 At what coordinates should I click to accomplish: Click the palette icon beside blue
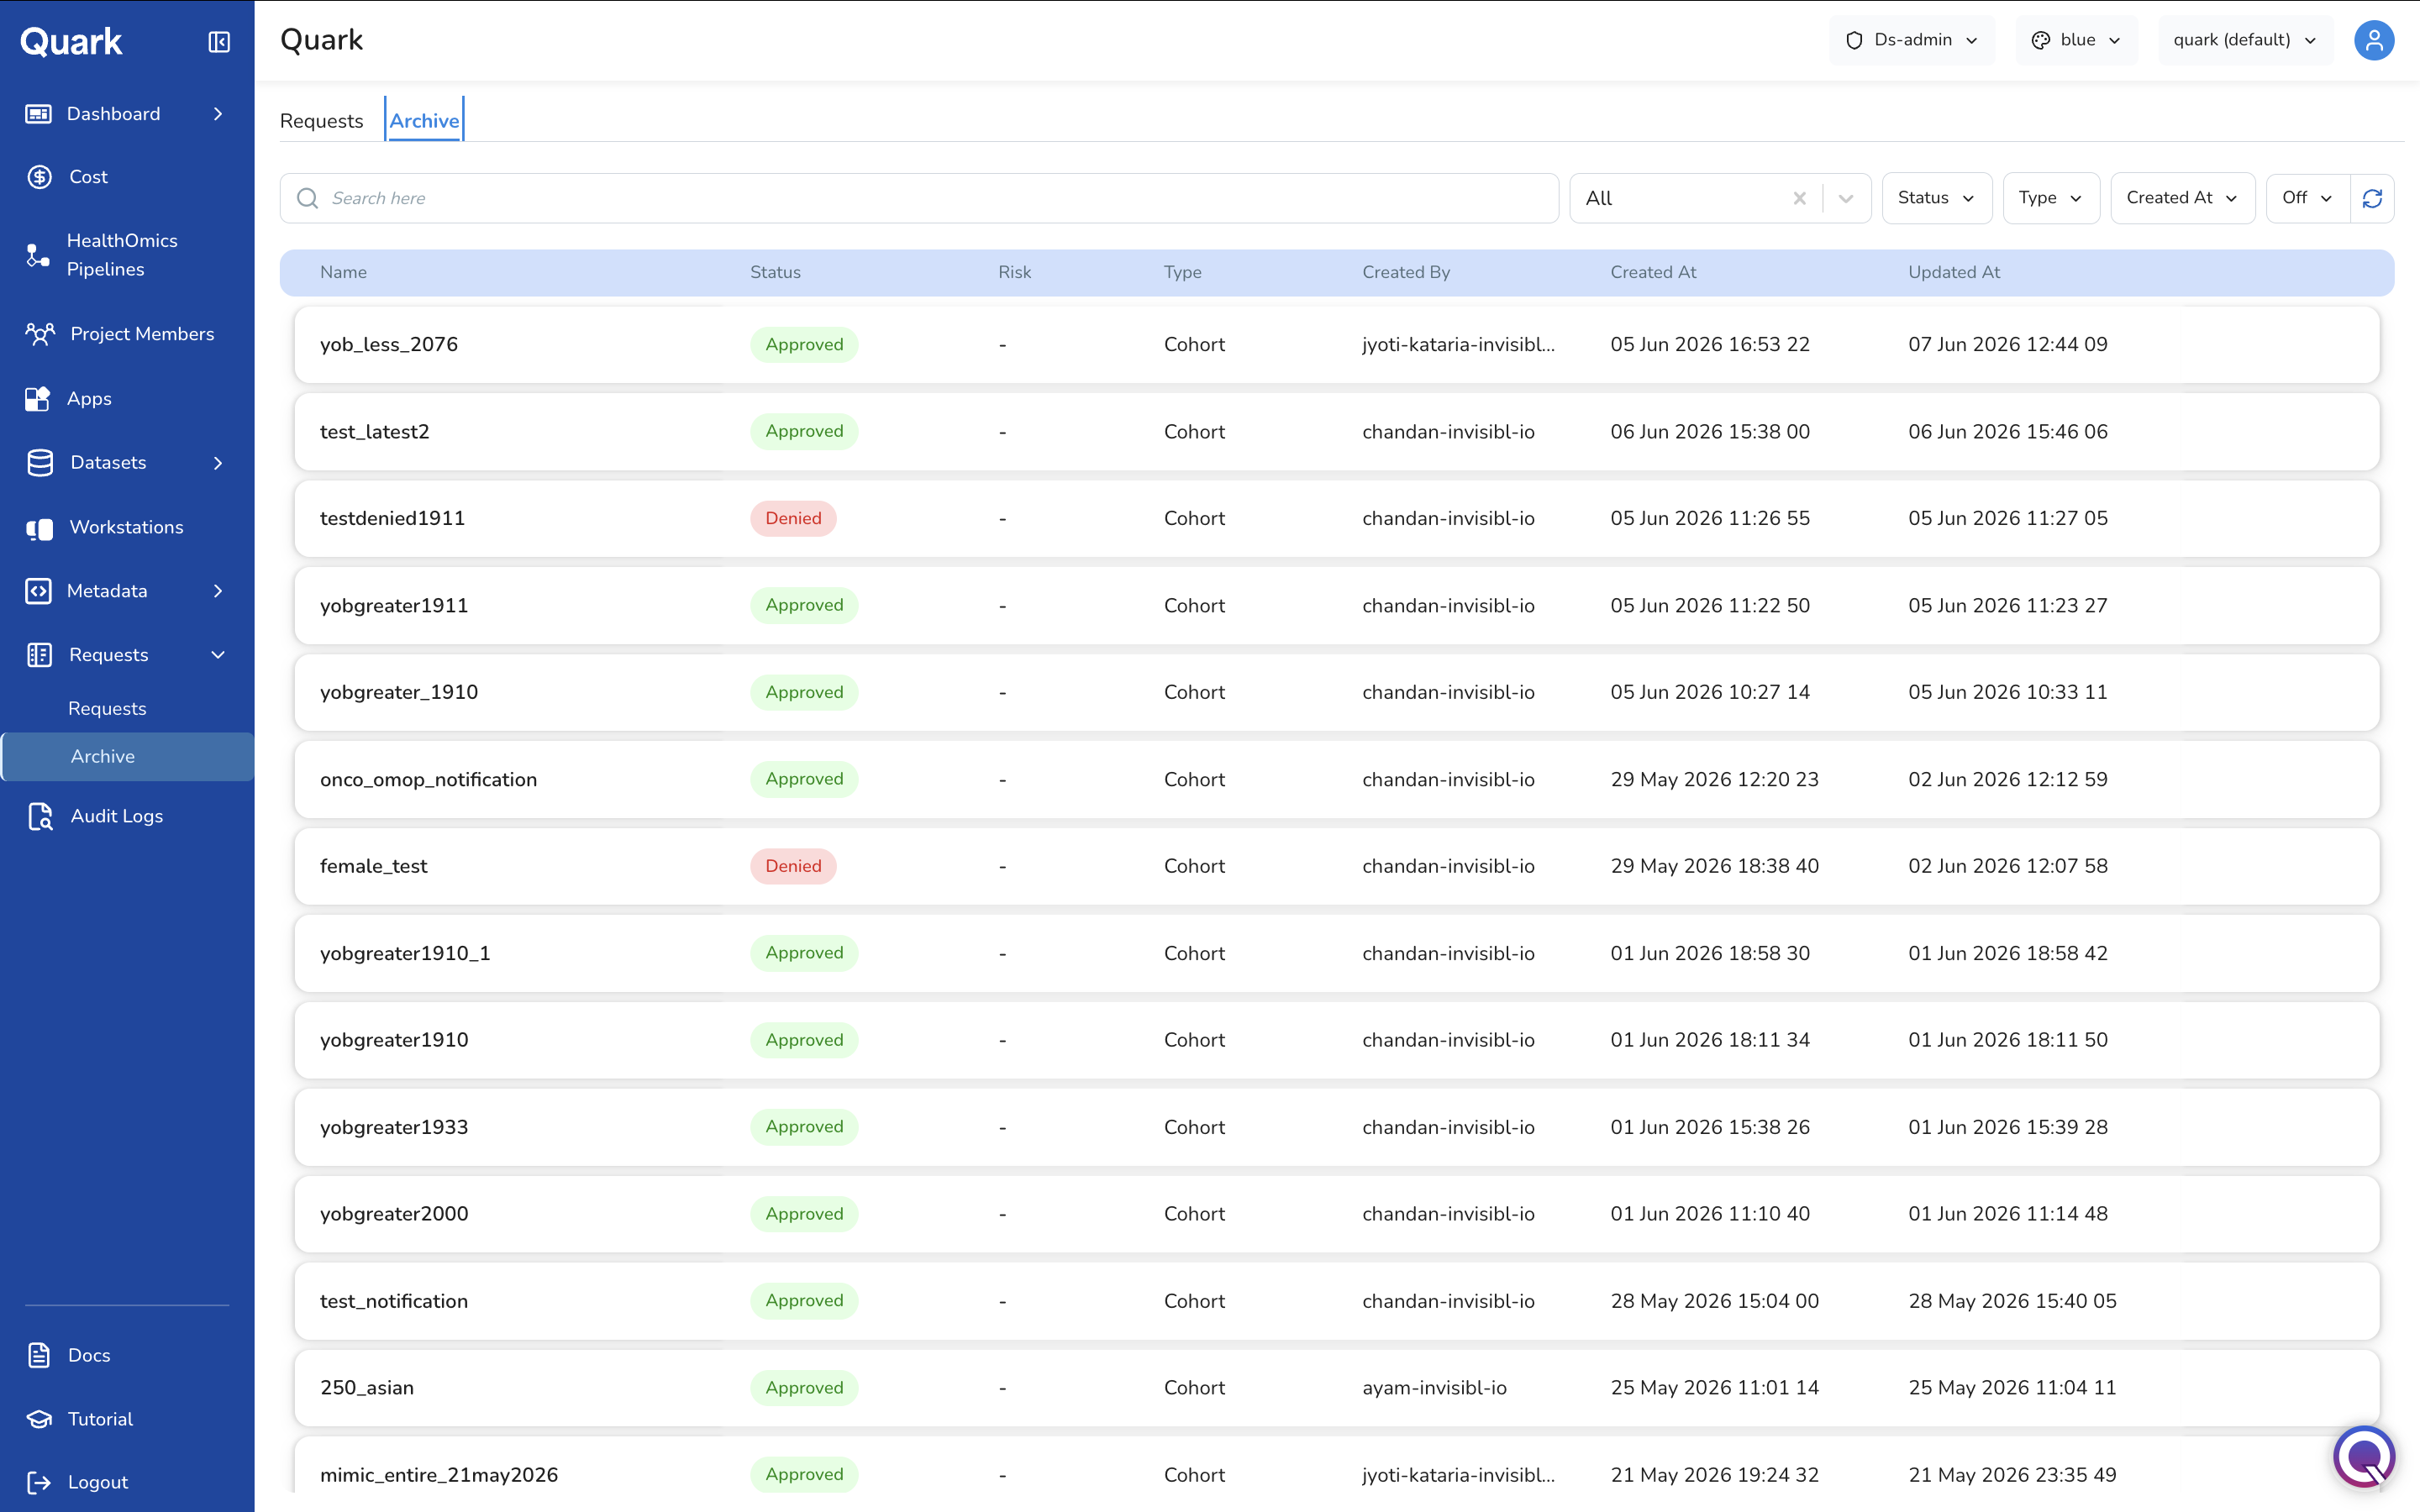tap(2041, 41)
